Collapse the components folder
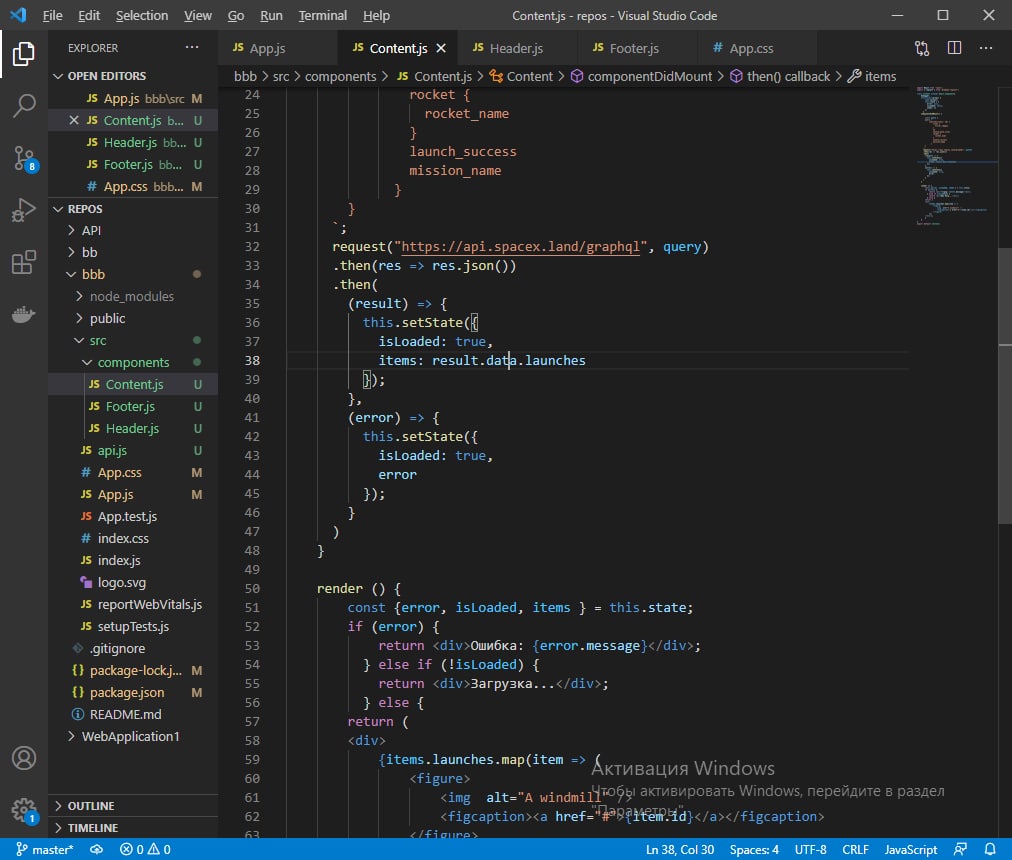The image size is (1012, 860). click(133, 362)
